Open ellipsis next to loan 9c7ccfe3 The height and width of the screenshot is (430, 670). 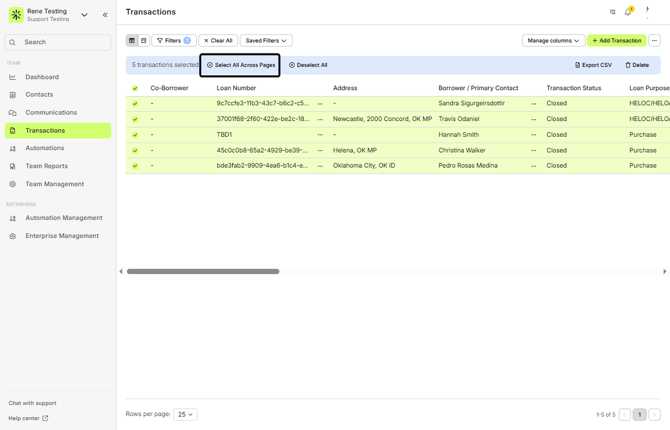click(320, 103)
